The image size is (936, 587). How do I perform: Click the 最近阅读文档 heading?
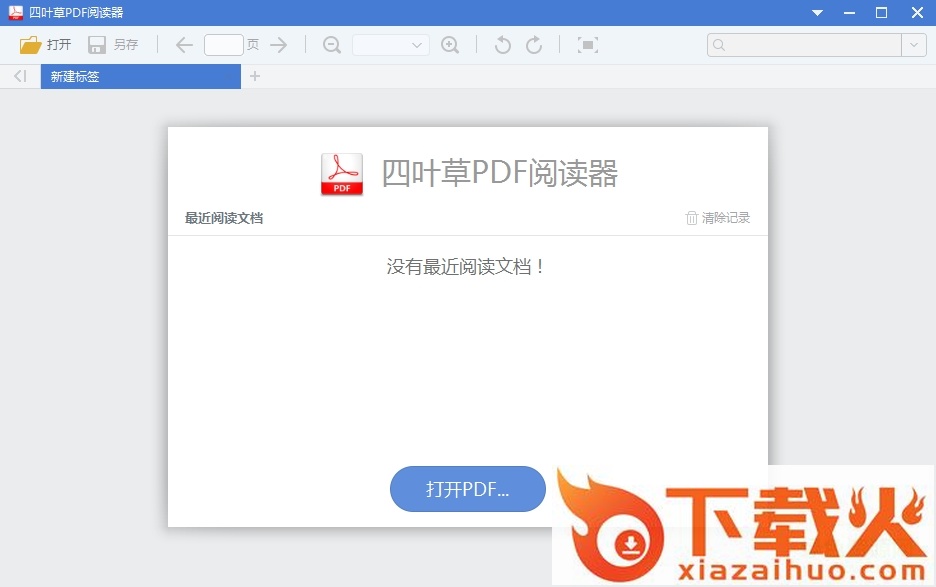point(224,218)
